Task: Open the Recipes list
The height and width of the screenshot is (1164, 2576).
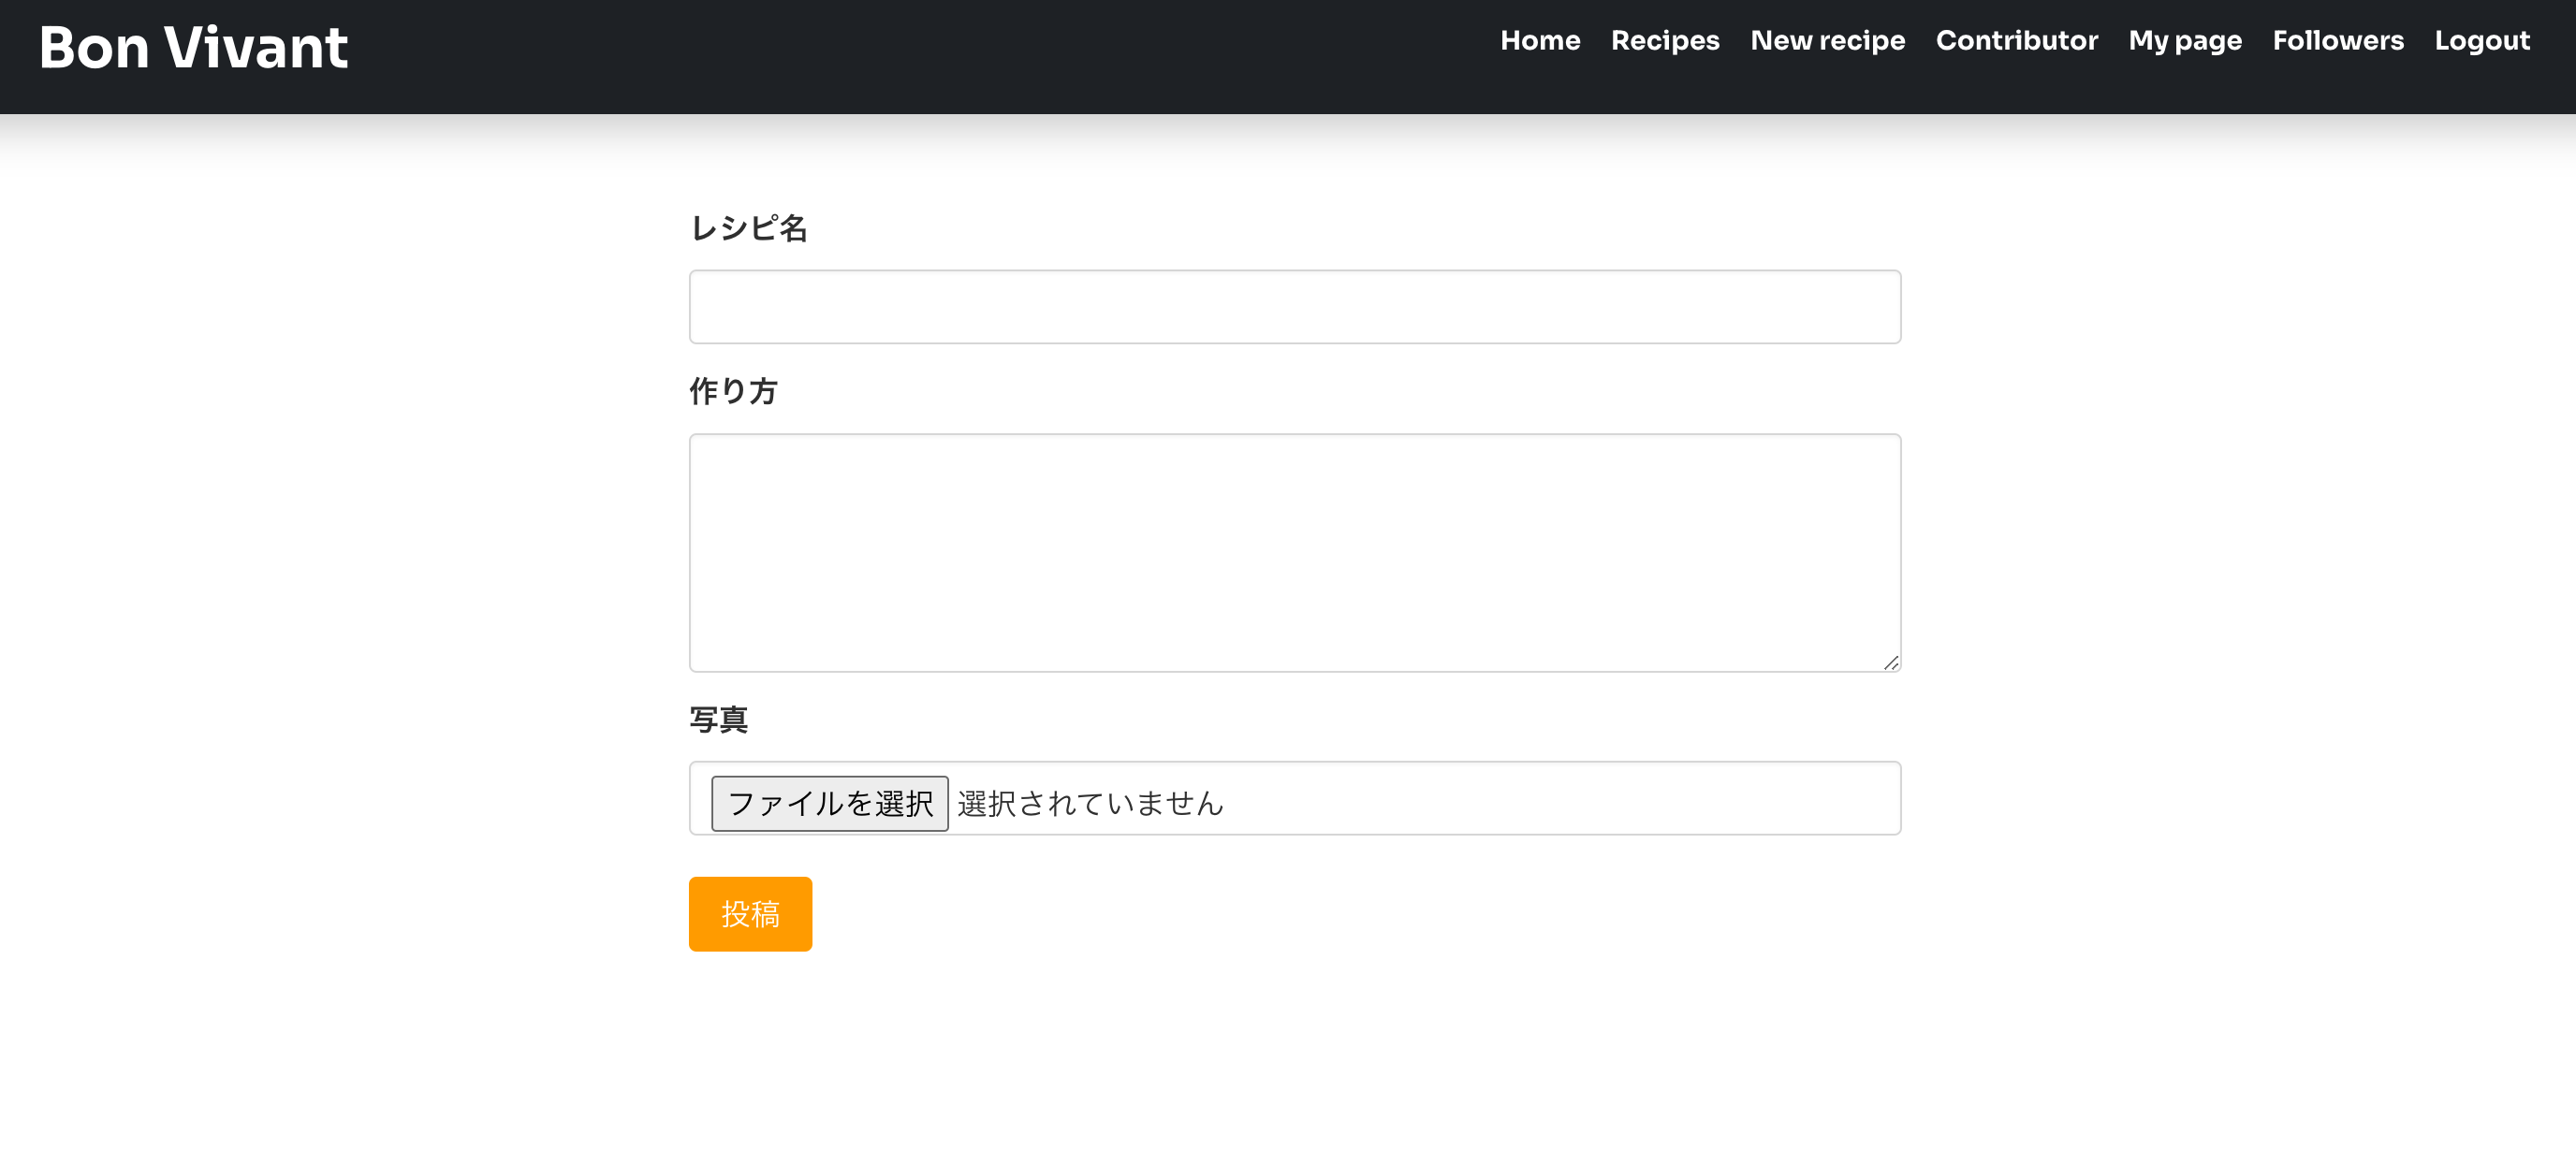Action: [1665, 41]
